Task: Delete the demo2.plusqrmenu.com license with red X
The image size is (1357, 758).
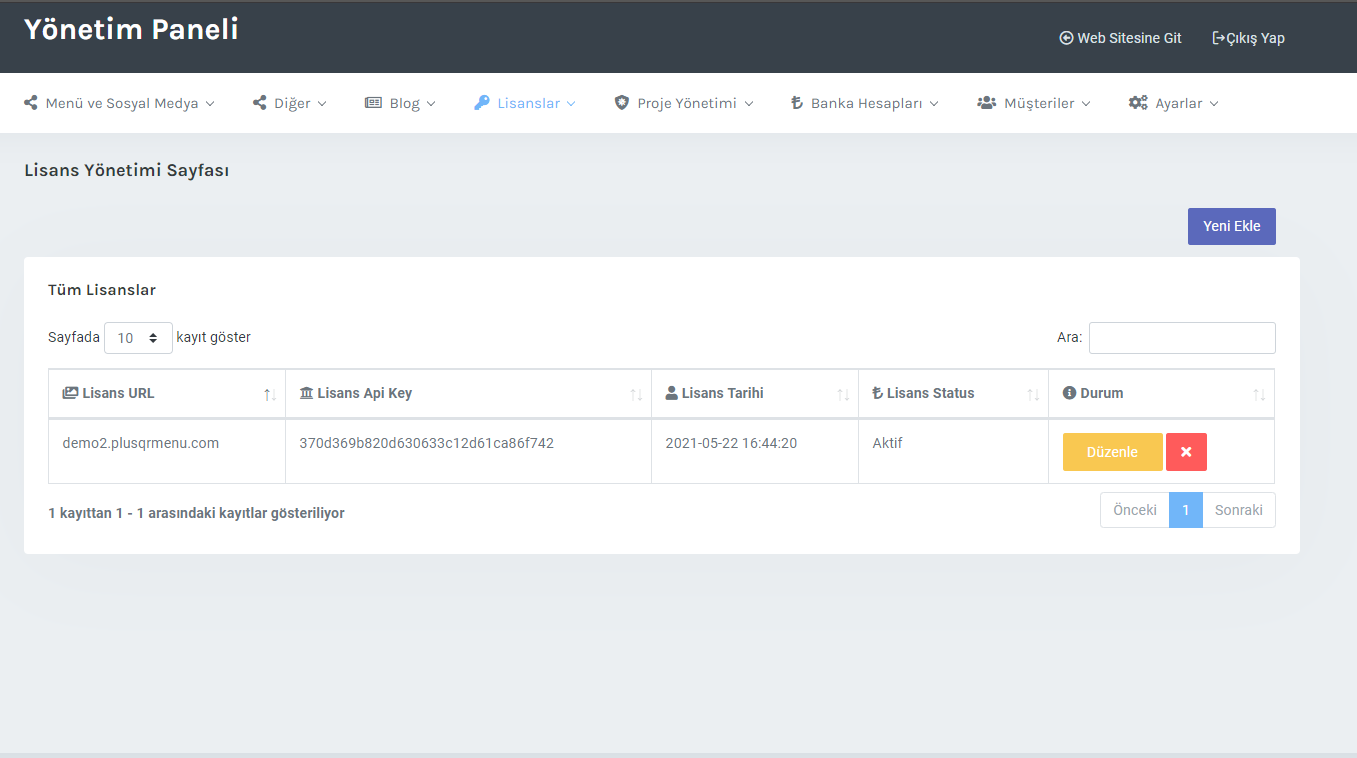Action: [1186, 452]
